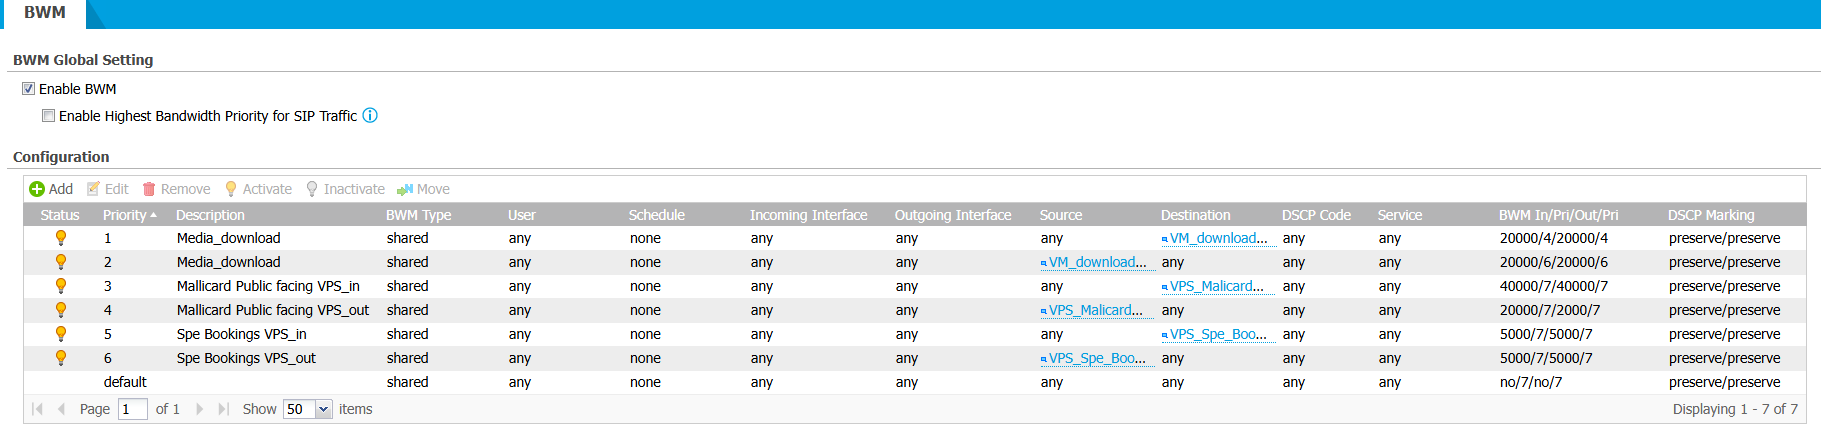Uncheck Enable BWM checkbox
Image resolution: width=1821 pixels, height=438 pixels.
click(x=29, y=89)
